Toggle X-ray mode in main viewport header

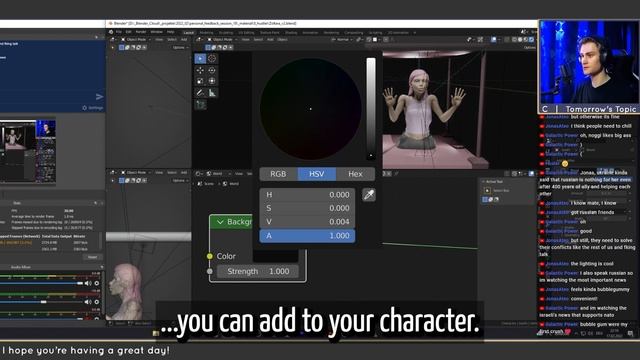pyautogui.click(x=507, y=40)
